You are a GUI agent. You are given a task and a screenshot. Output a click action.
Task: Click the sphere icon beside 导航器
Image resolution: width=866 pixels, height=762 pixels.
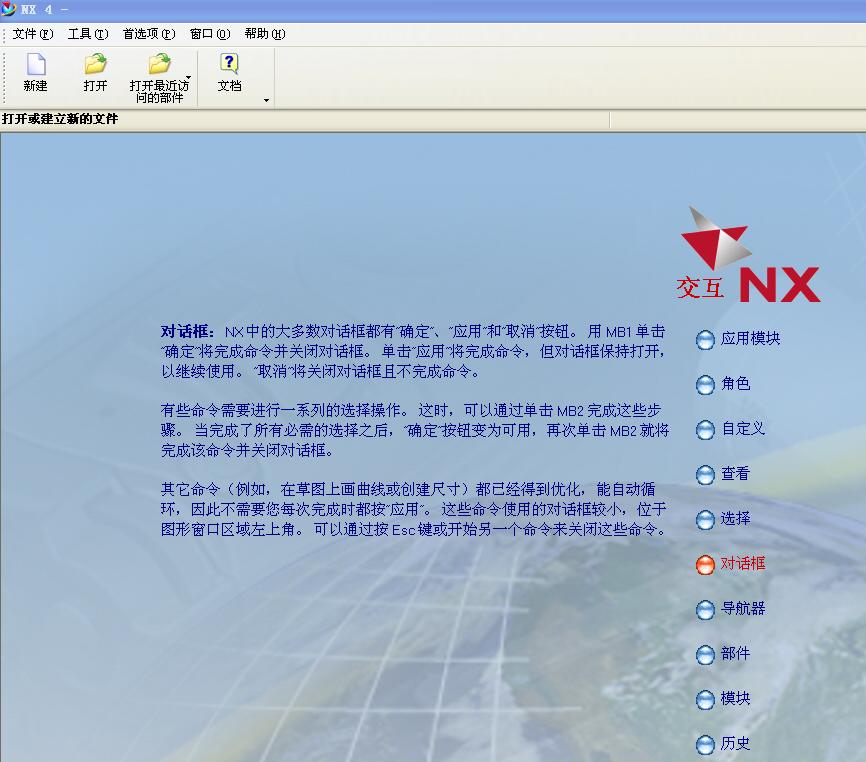click(x=705, y=610)
